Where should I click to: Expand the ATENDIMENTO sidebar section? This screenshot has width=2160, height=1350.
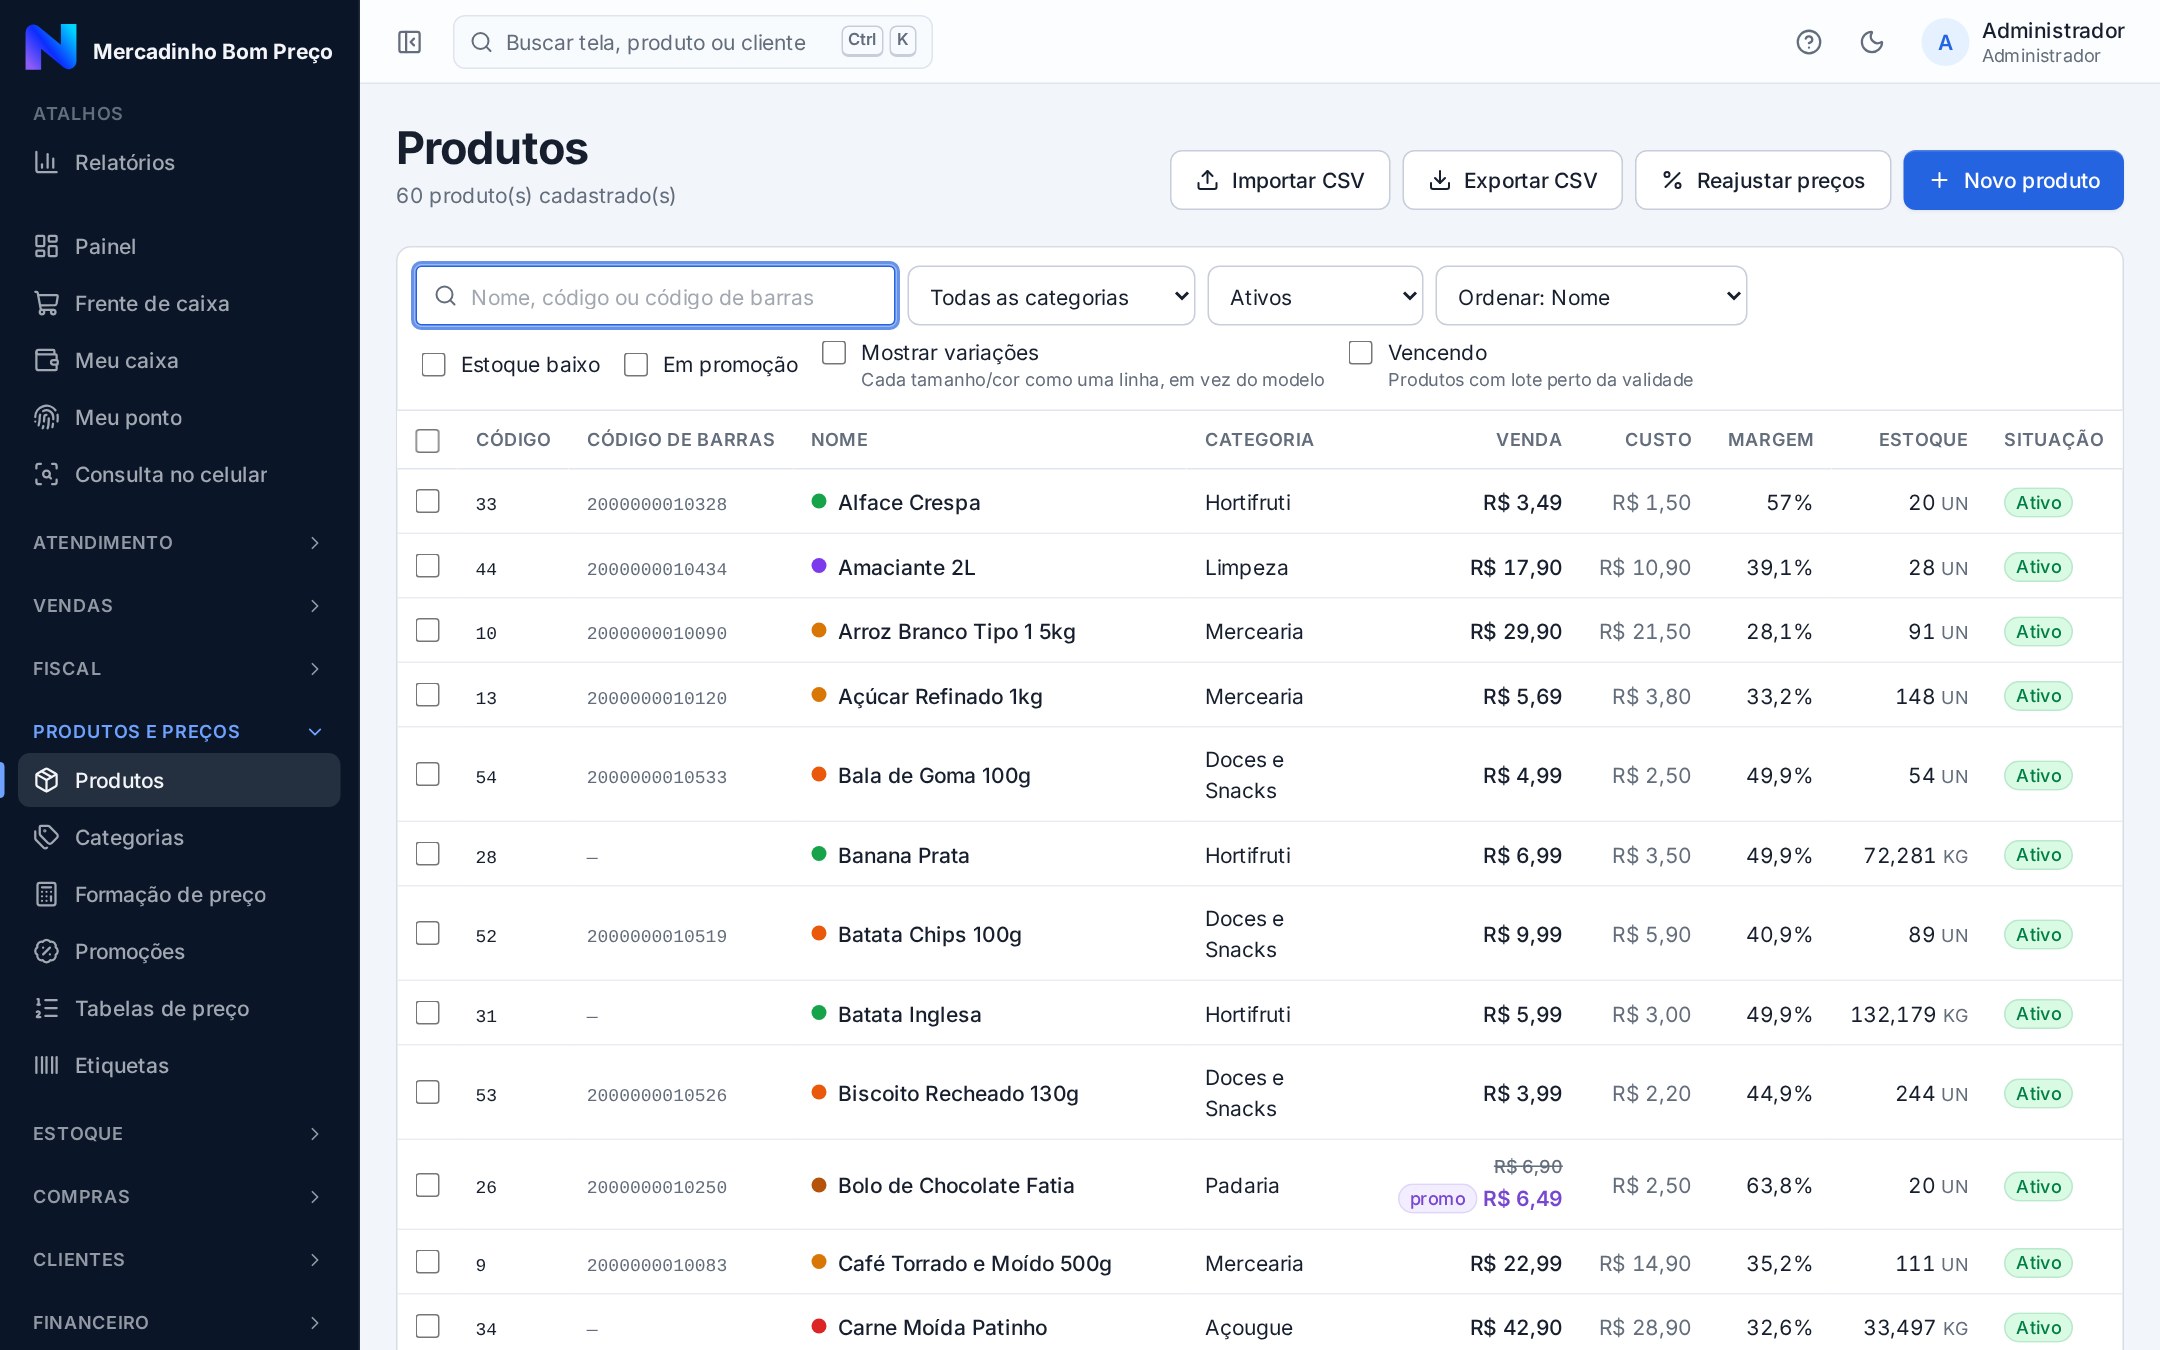pyautogui.click(x=179, y=542)
